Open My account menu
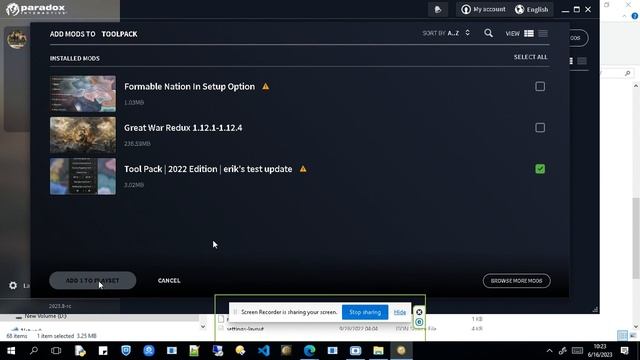 coord(483,9)
